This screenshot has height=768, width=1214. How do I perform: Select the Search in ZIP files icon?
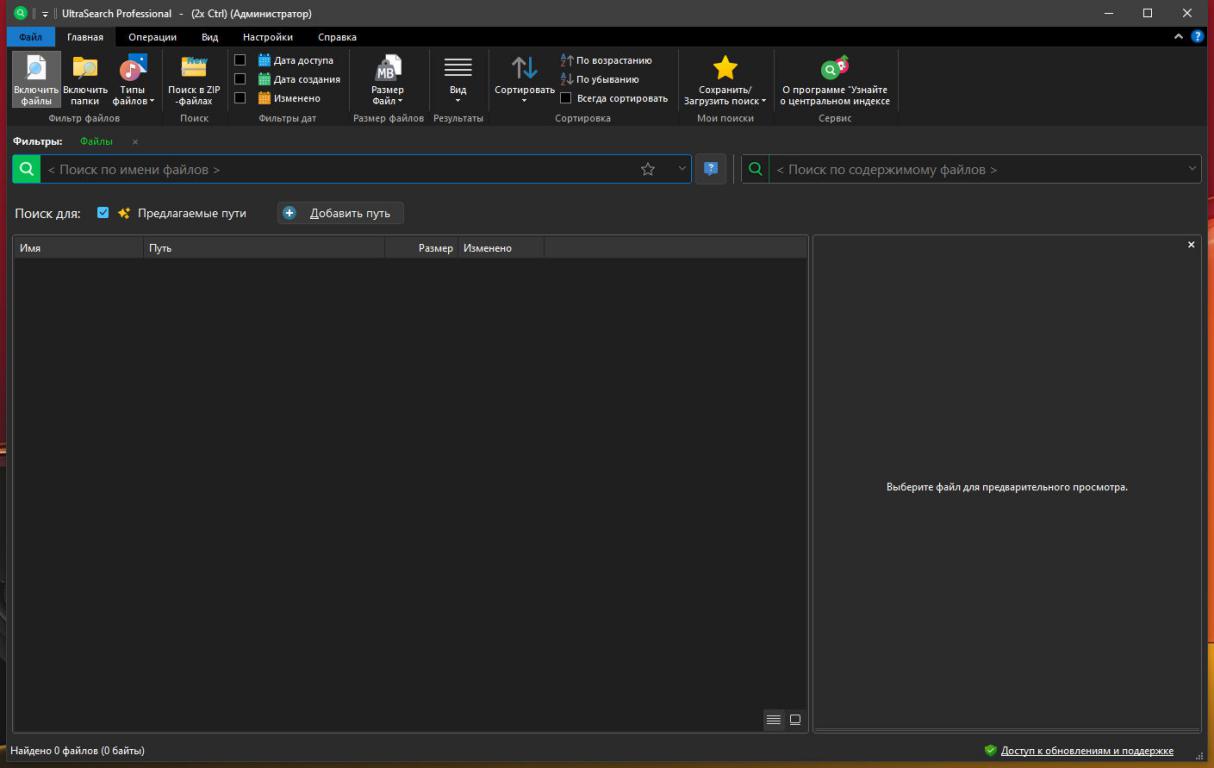(194, 68)
